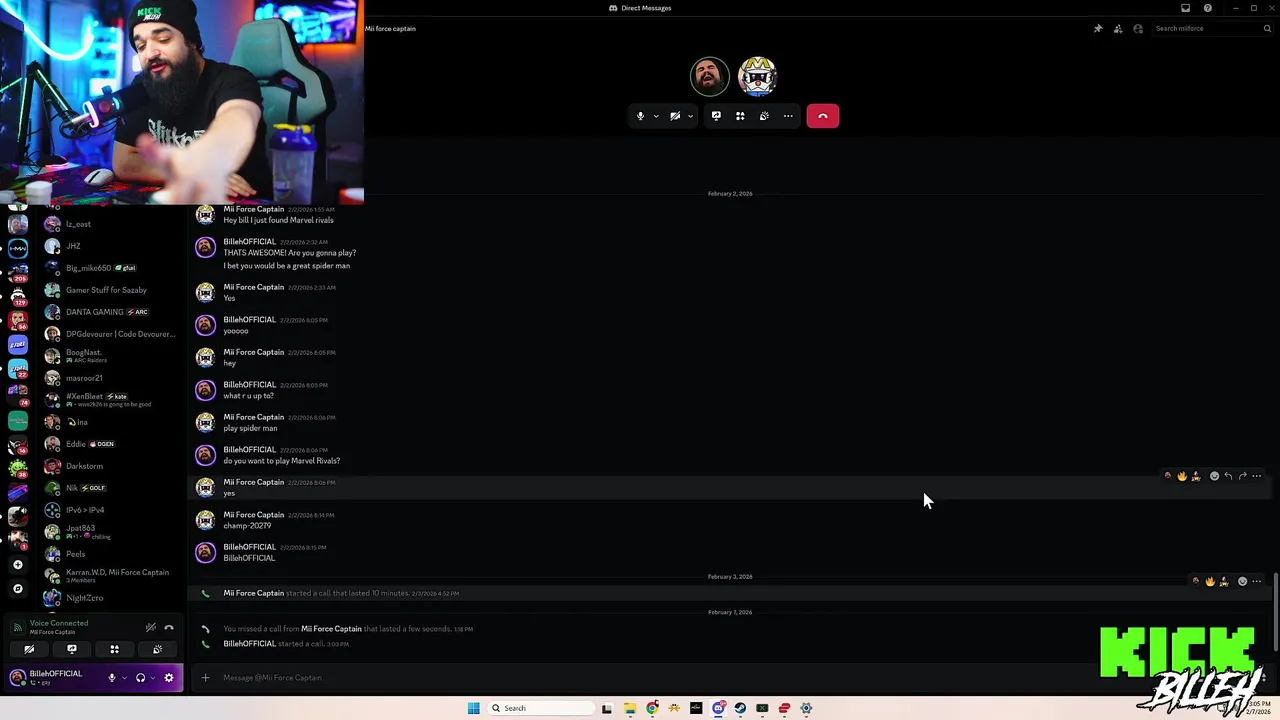Toggle camera in voice panel
1280x720 pixels.
(x=29, y=650)
